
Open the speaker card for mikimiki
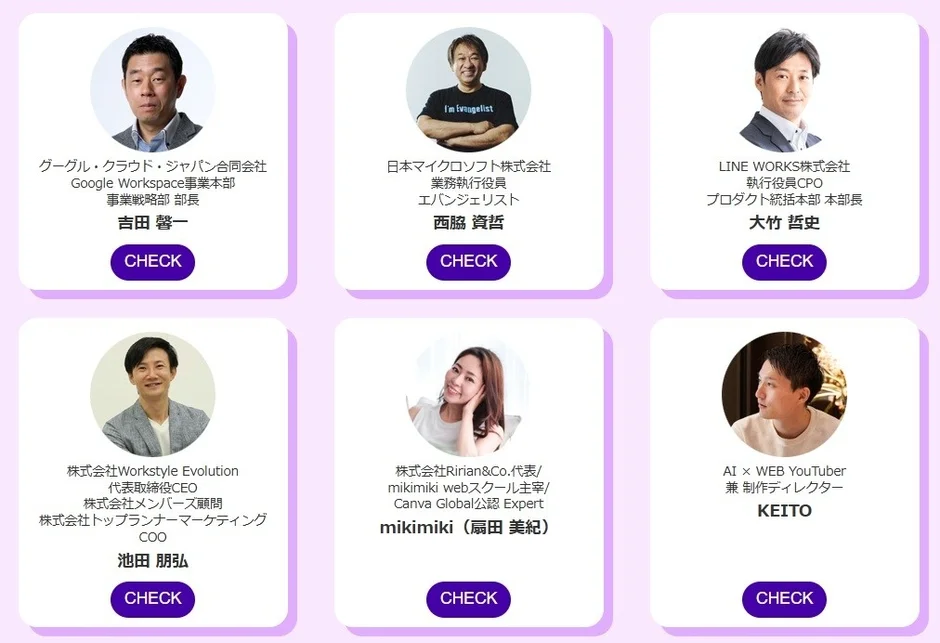pyautogui.click(x=468, y=470)
